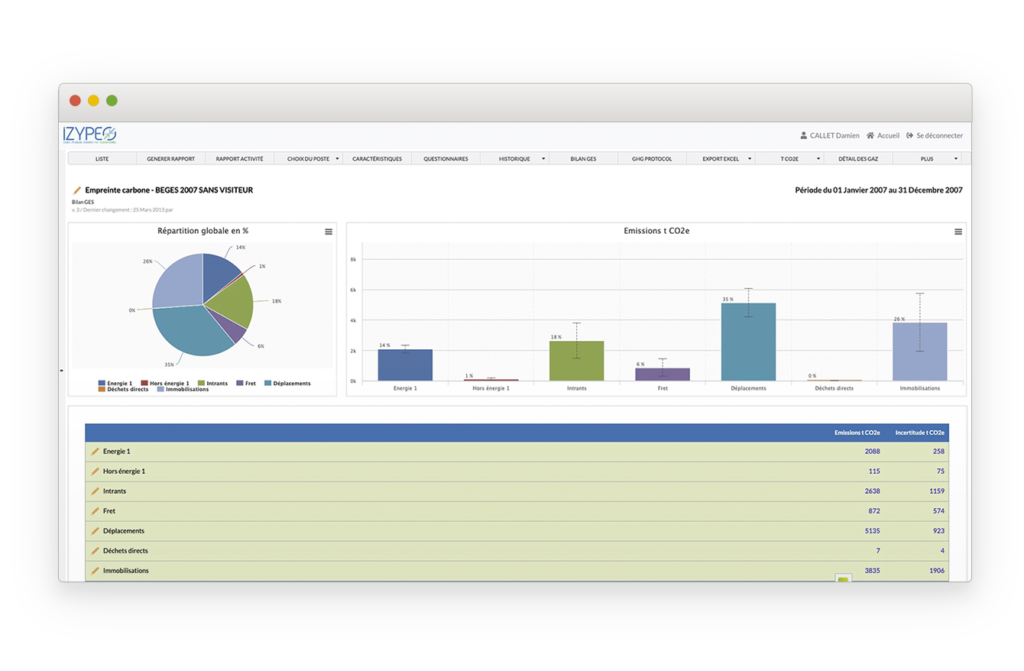The height and width of the screenshot is (671, 1024).
Task: Open the Bilan GES menu item
Action: point(583,159)
